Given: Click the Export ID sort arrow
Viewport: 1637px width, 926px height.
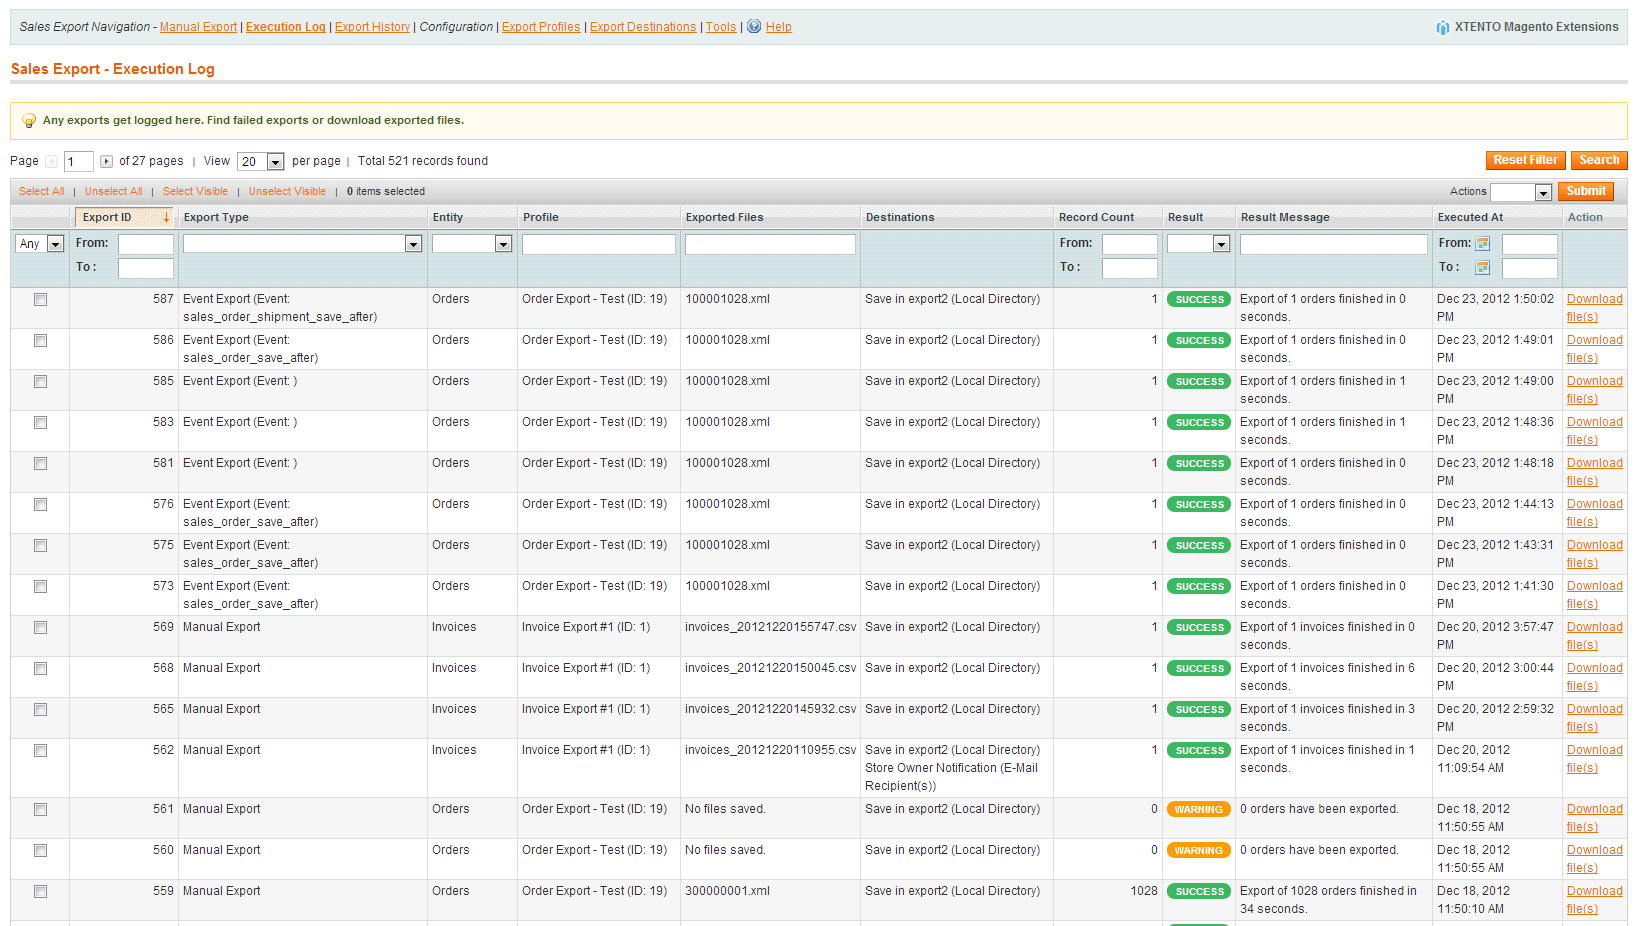Looking at the screenshot, I should coord(166,217).
